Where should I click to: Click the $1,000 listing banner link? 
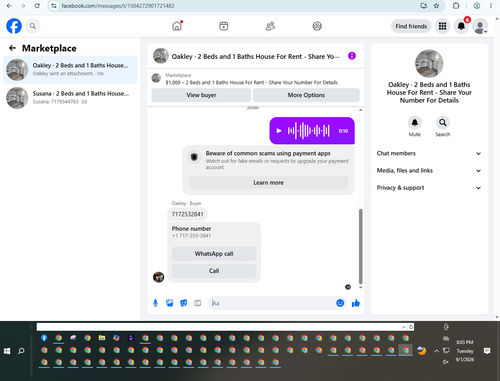point(252,82)
